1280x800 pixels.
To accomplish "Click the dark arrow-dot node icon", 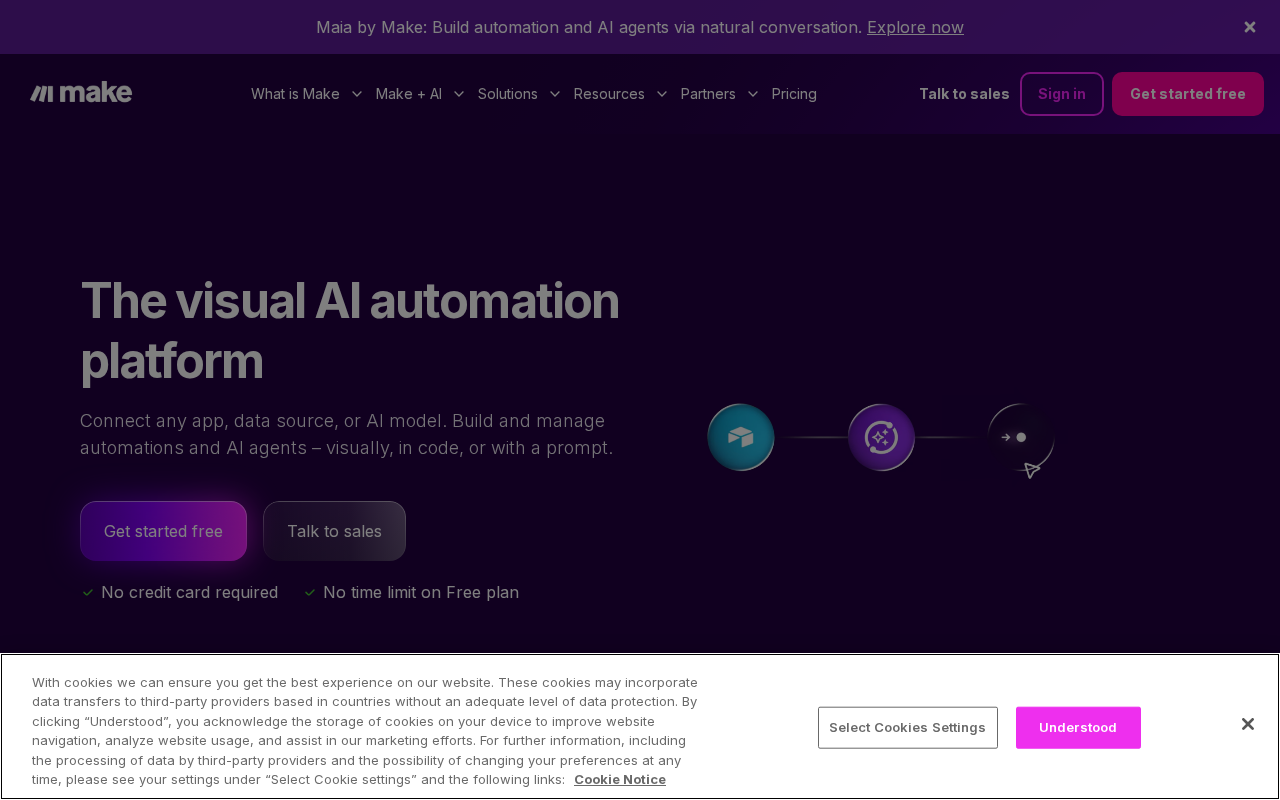I will [1021, 437].
